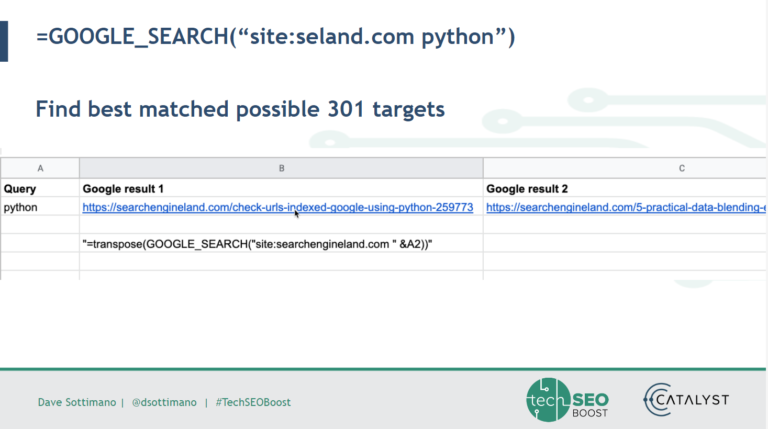The height and width of the screenshot is (429, 768).
Task: Click the 'python' cell
Action: click(40, 207)
